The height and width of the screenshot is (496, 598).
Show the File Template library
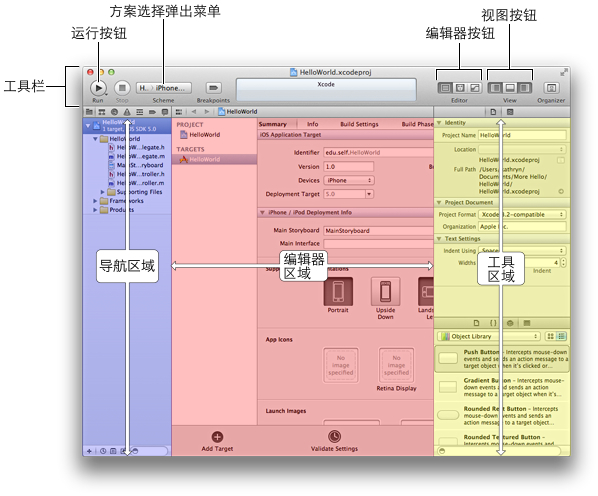[476, 323]
